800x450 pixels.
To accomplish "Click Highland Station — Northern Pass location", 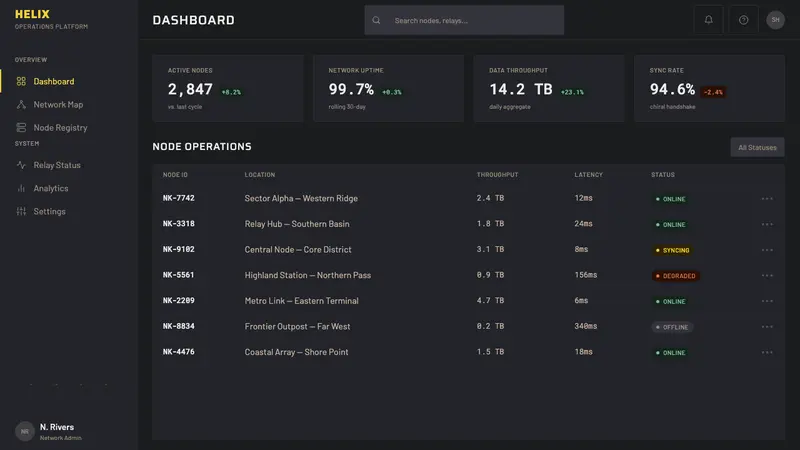I will (308, 275).
